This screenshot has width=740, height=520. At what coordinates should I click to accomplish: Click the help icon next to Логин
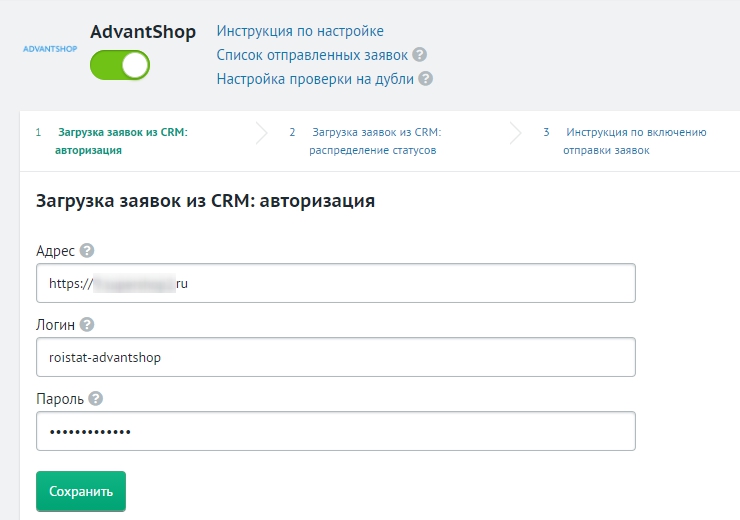pyautogui.click(x=87, y=325)
